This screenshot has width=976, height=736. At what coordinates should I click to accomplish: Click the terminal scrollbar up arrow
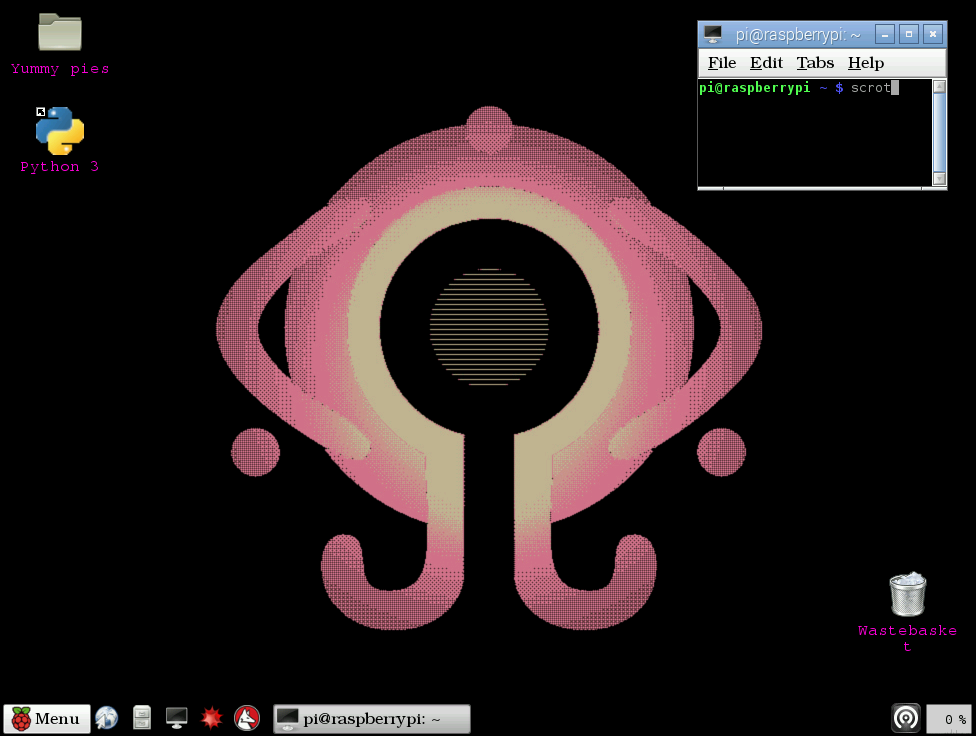(939, 87)
